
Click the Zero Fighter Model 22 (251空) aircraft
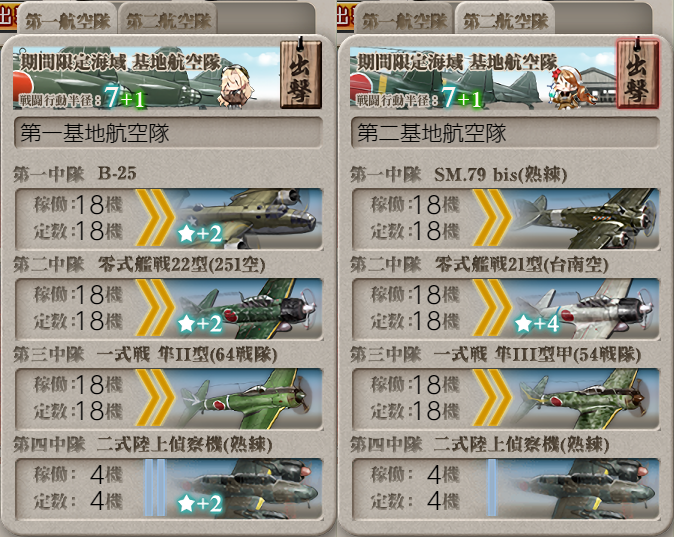[x=169, y=309]
